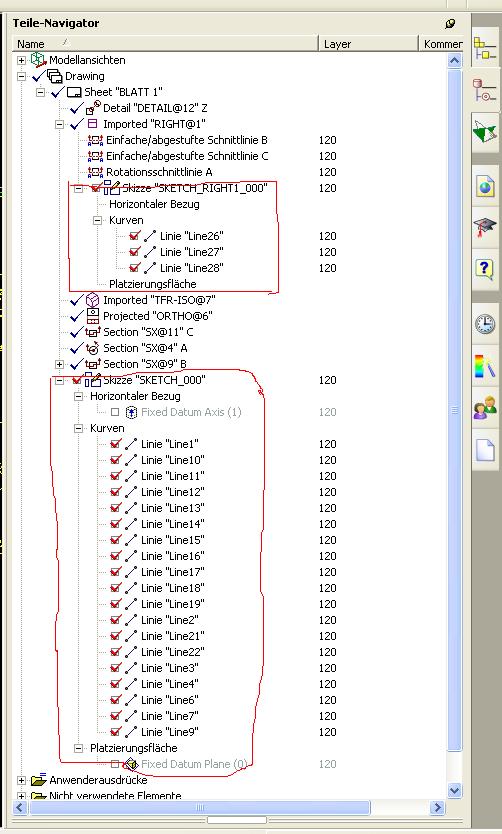This screenshot has width=502, height=834.
Task: Open the graduation cap training tab
Action: tap(485, 227)
